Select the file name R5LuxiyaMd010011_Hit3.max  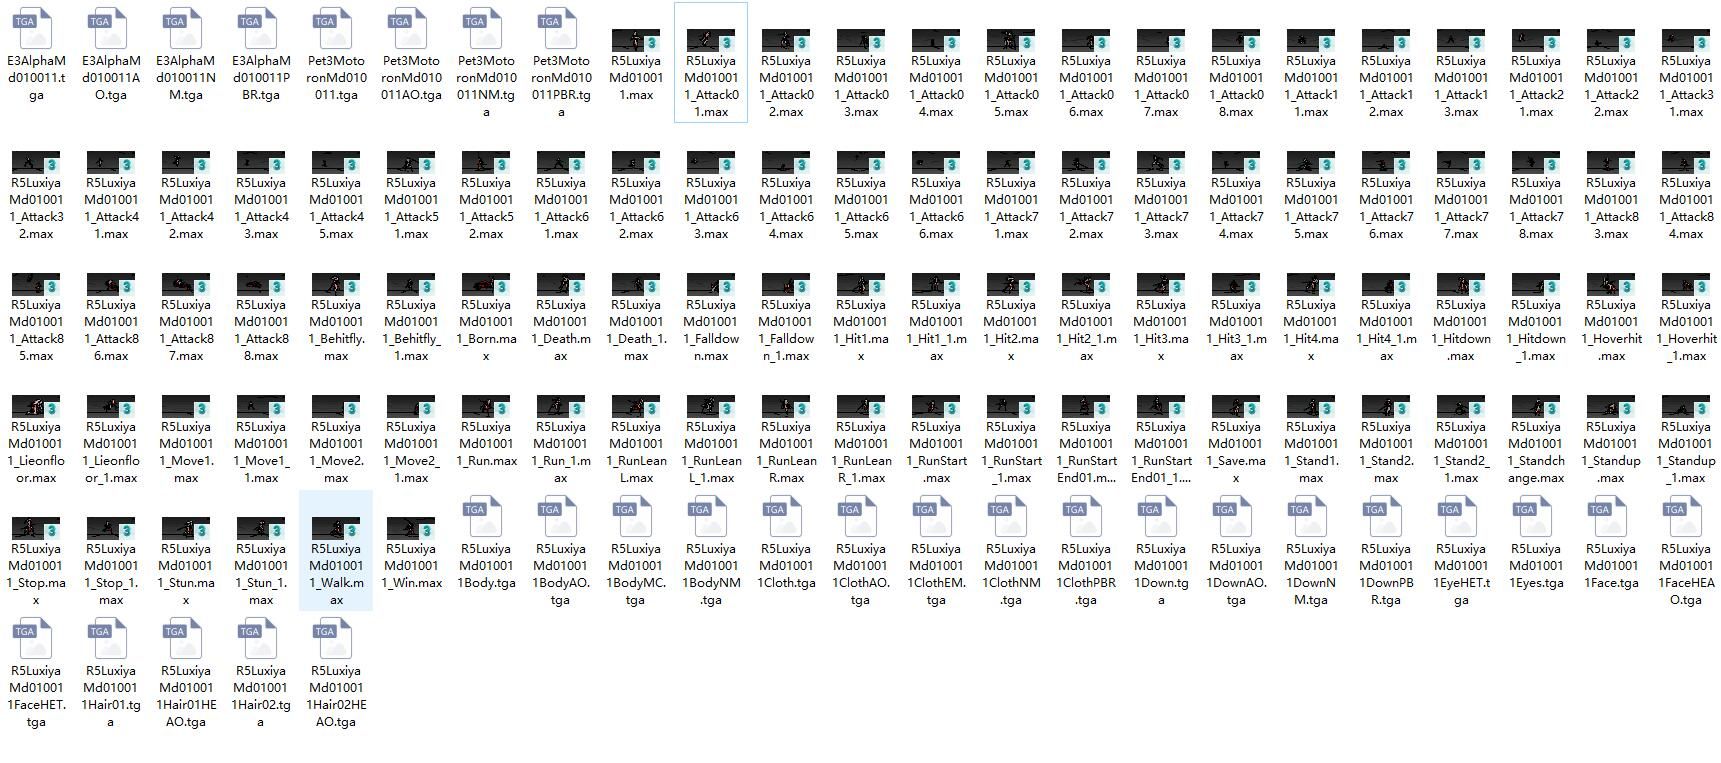pyautogui.click(x=1161, y=330)
